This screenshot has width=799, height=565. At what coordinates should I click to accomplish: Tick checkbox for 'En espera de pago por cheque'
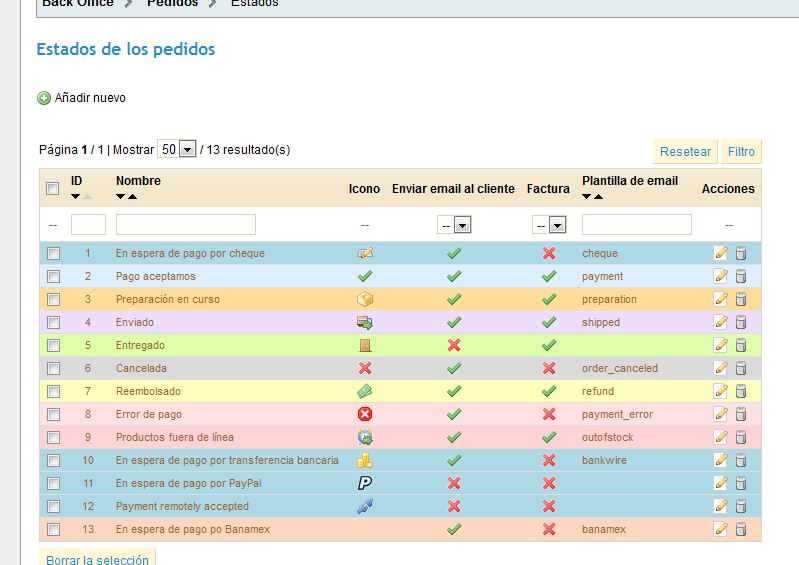point(54,253)
